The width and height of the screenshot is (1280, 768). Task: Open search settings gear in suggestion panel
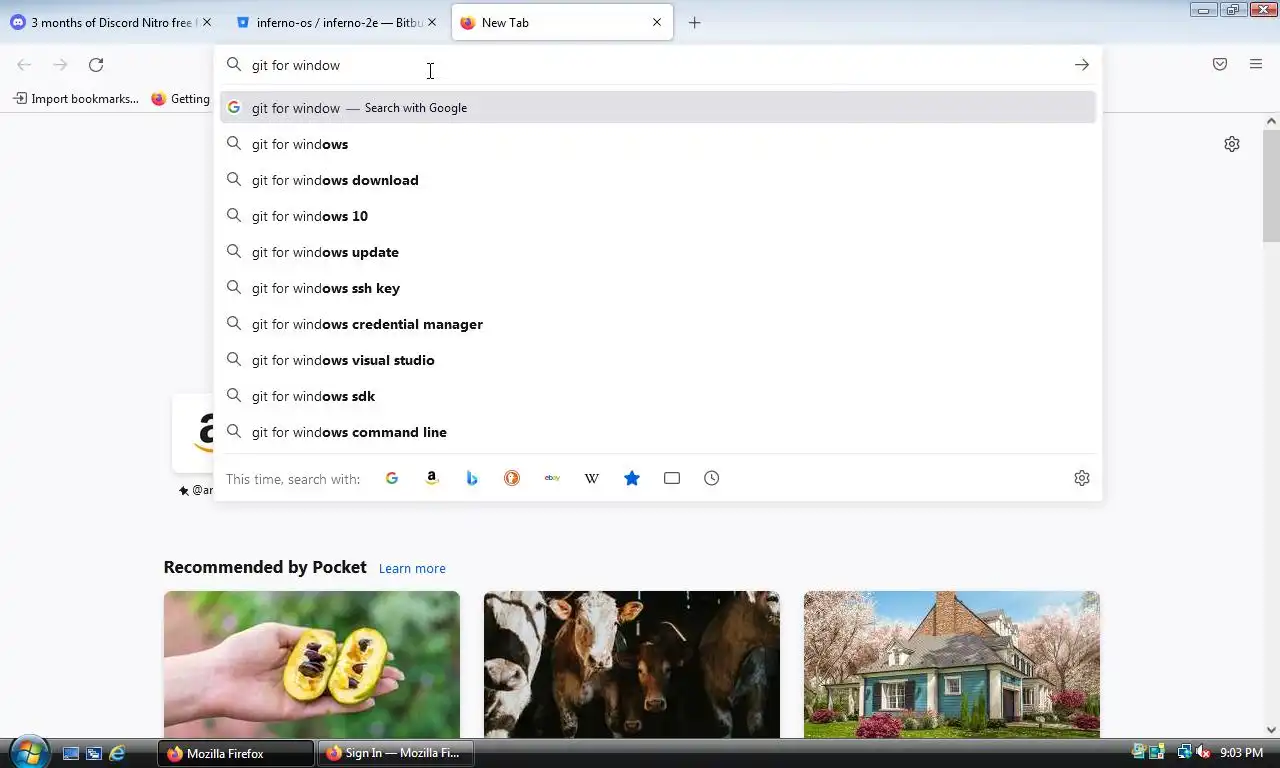click(1082, 478)
